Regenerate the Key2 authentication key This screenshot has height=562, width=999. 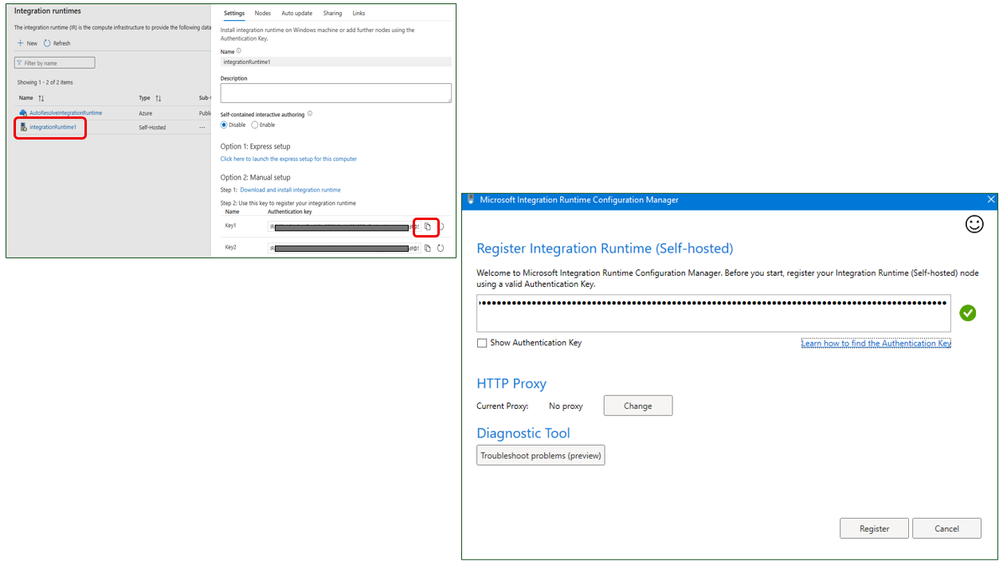click(440, 248)
